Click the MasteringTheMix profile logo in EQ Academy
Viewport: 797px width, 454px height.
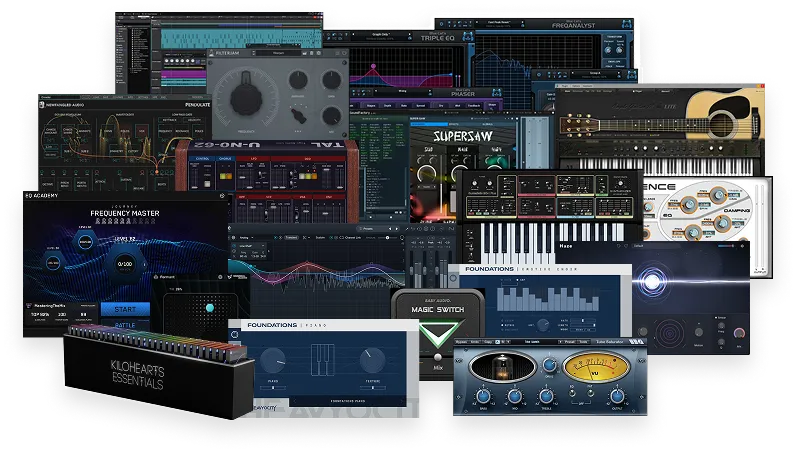(x=29, y=306)
